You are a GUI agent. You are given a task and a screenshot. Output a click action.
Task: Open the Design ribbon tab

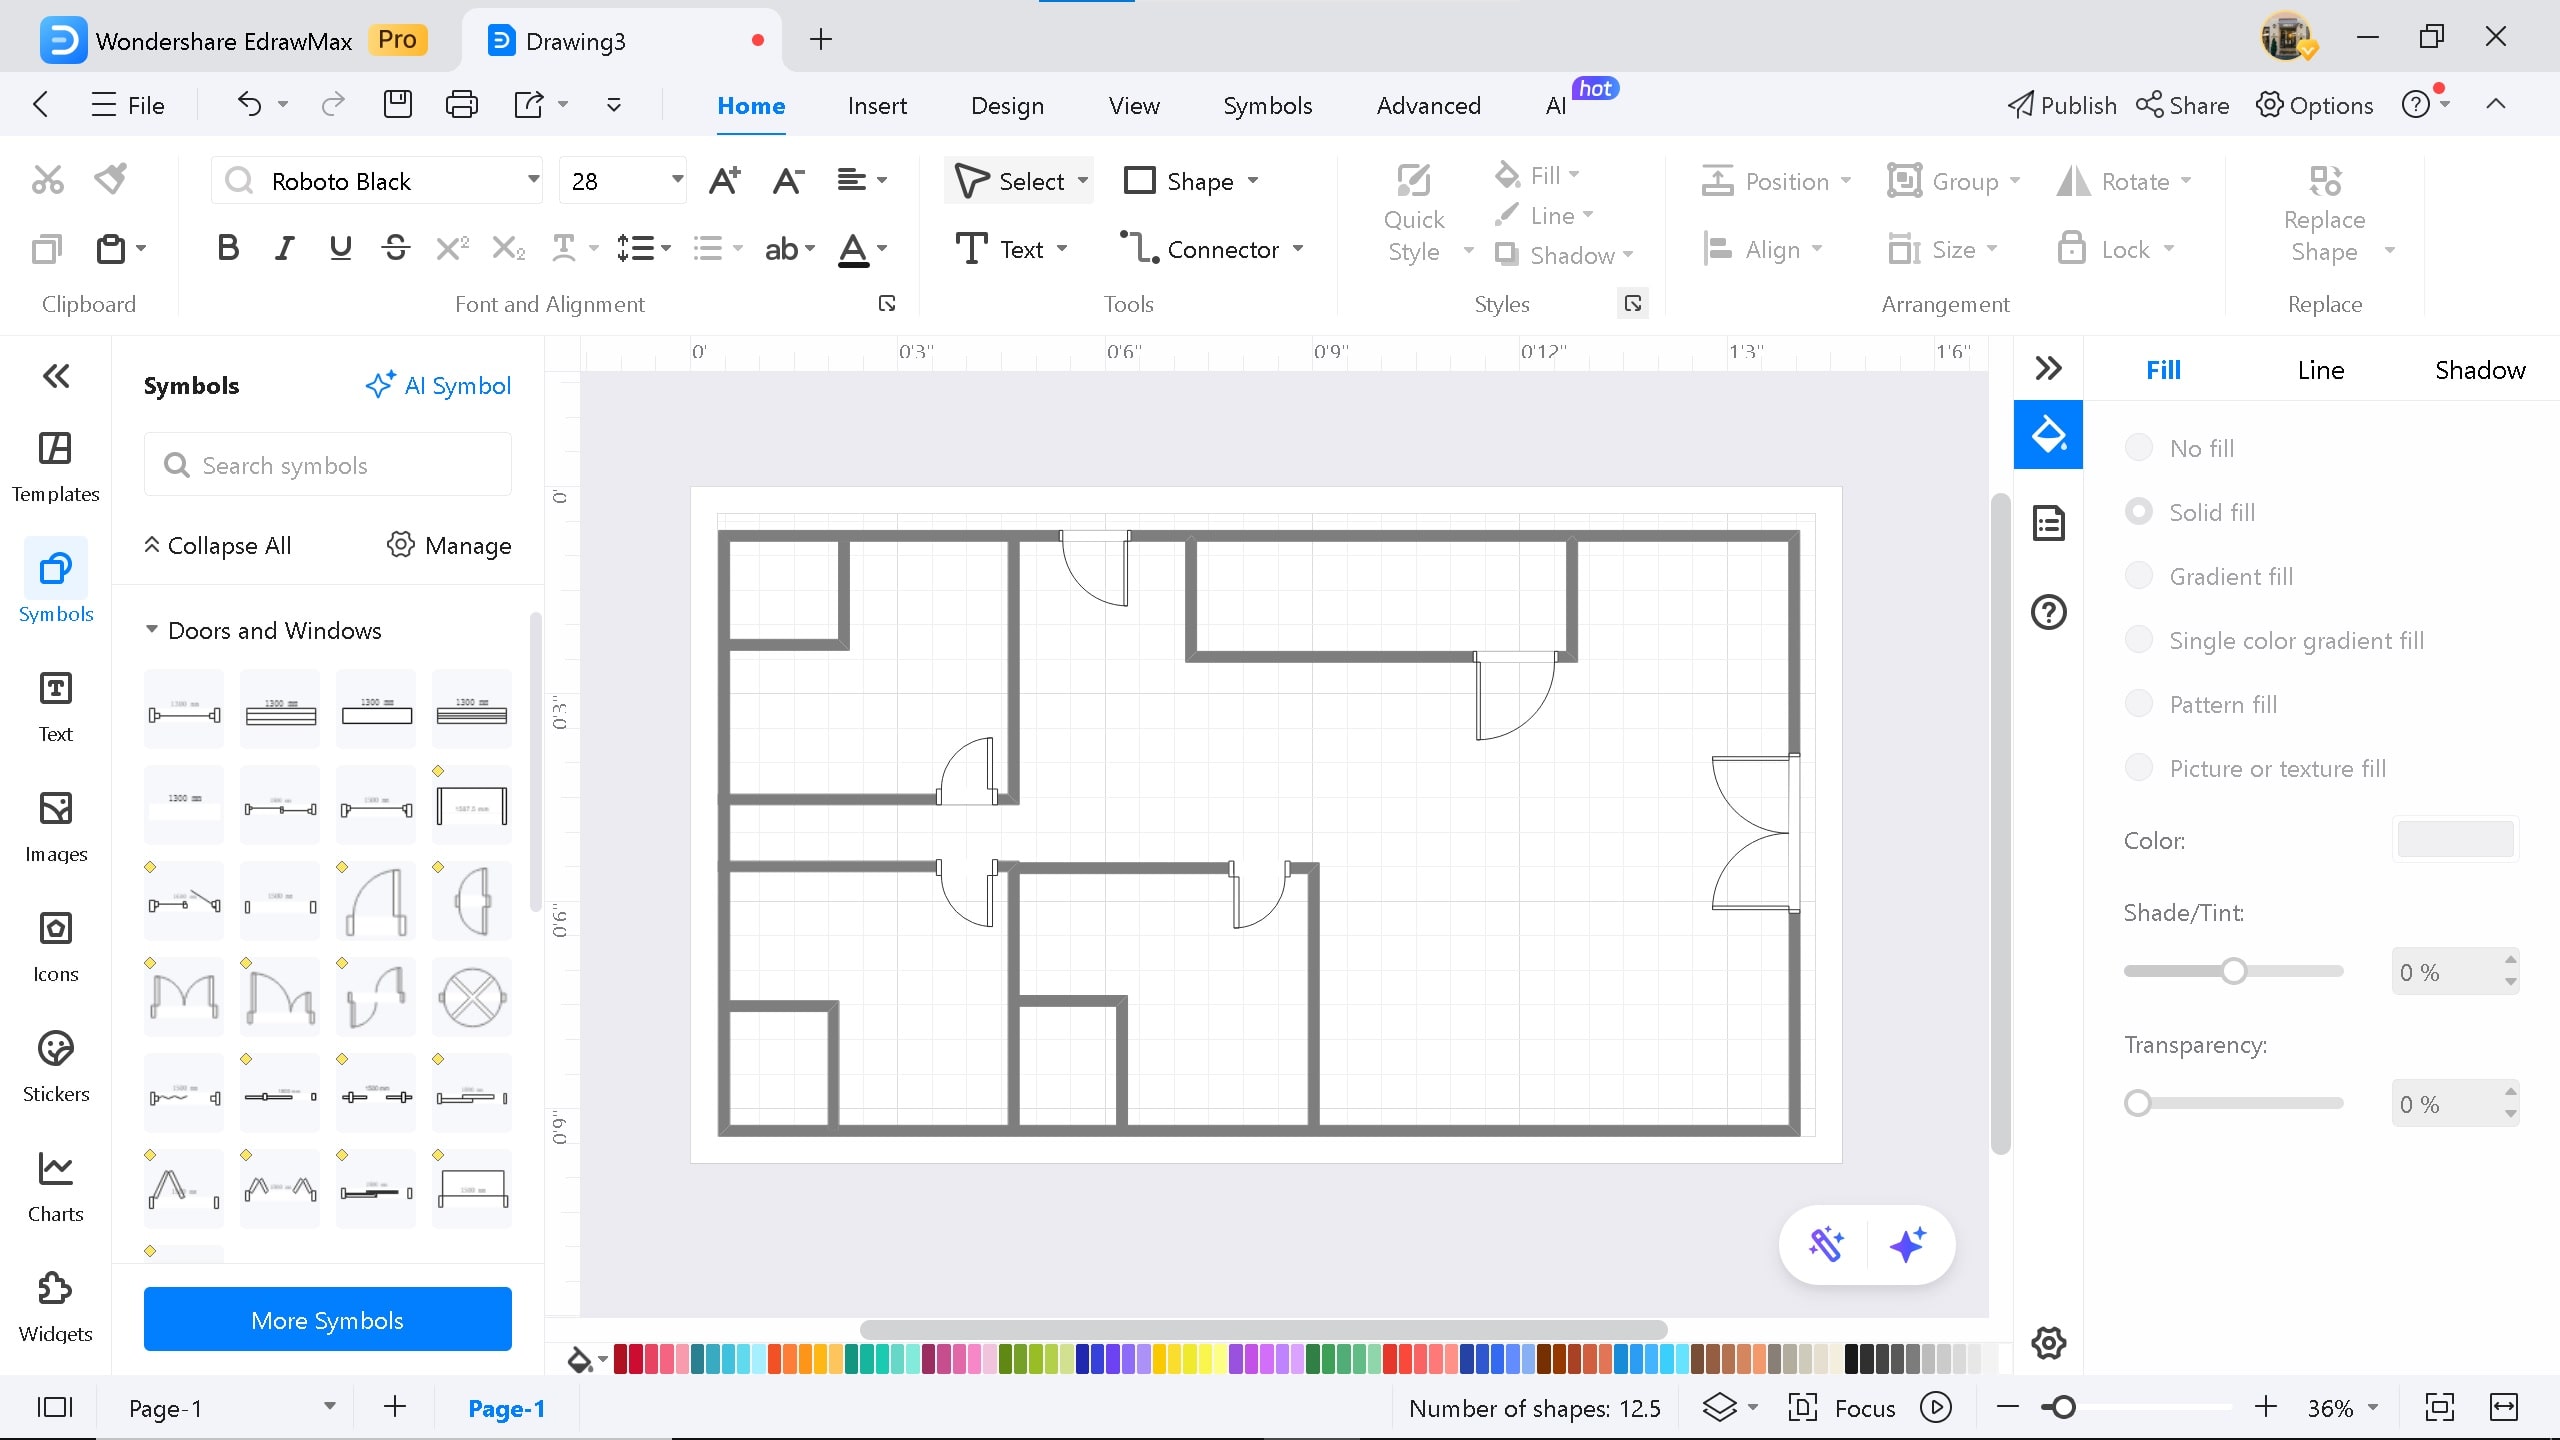[x=1007, y=105]
